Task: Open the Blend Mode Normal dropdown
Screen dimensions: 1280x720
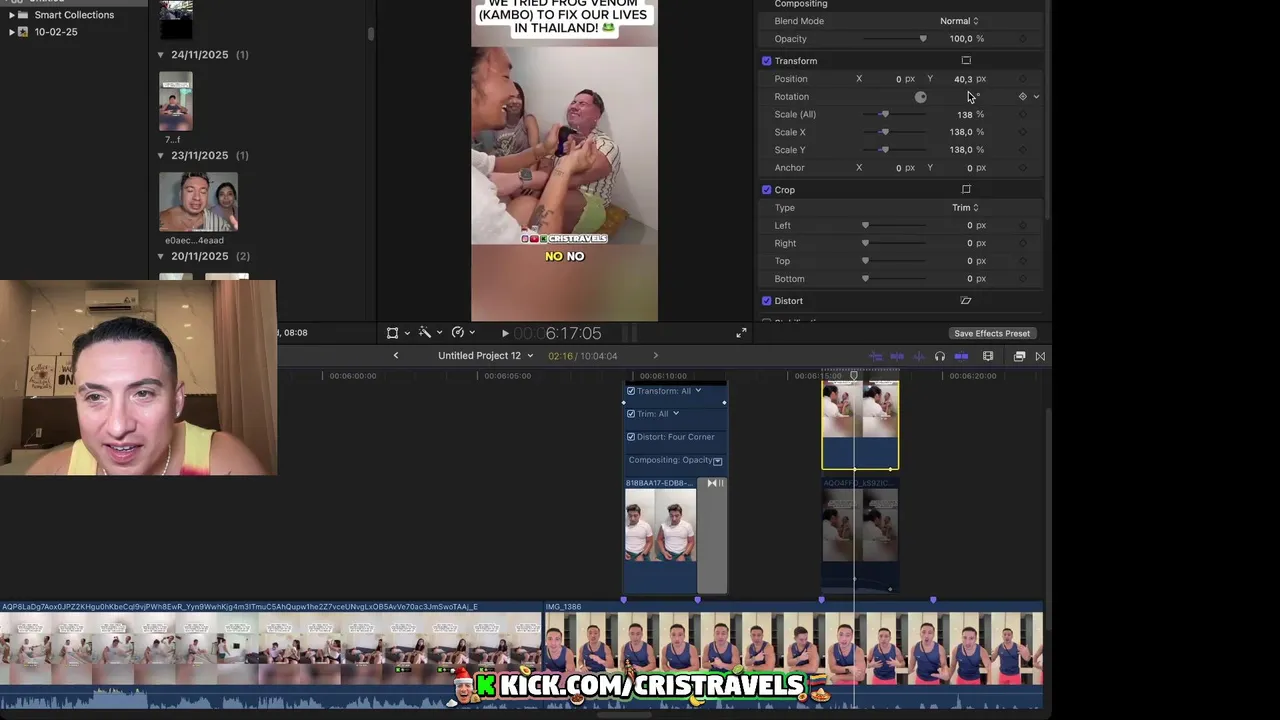Action: tap(959, 21)
